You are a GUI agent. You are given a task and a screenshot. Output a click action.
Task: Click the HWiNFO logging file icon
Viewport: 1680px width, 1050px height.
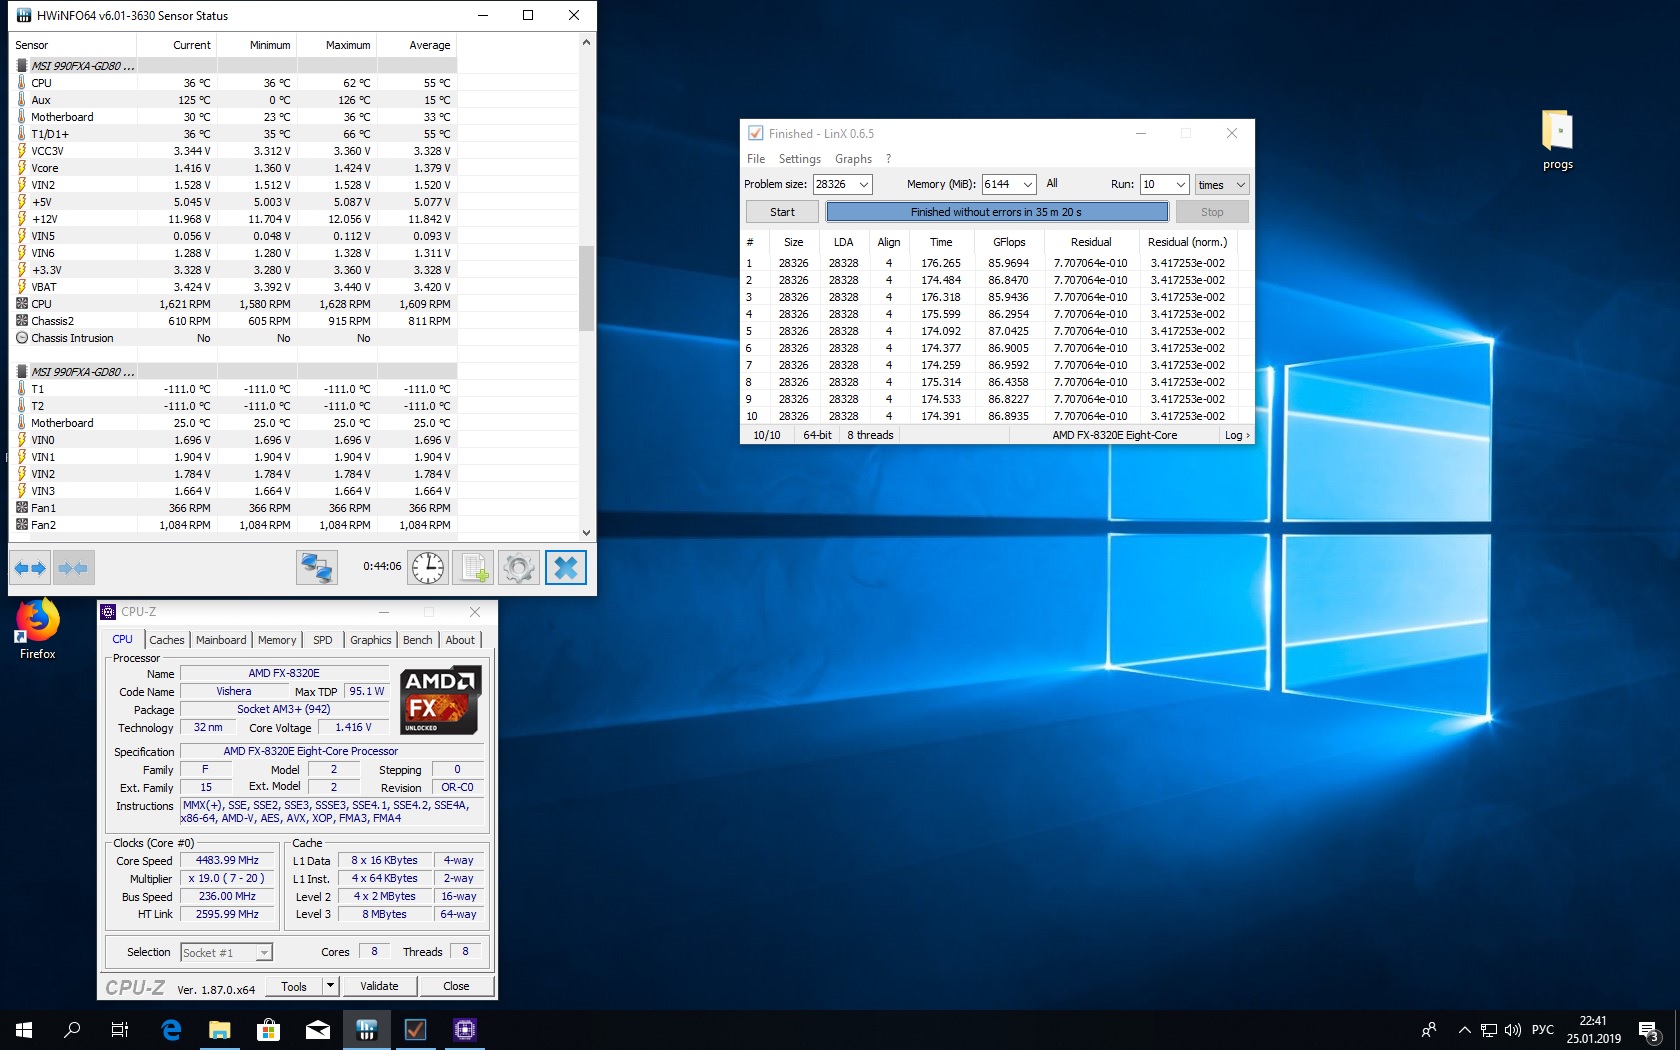[x=473, y=568]
